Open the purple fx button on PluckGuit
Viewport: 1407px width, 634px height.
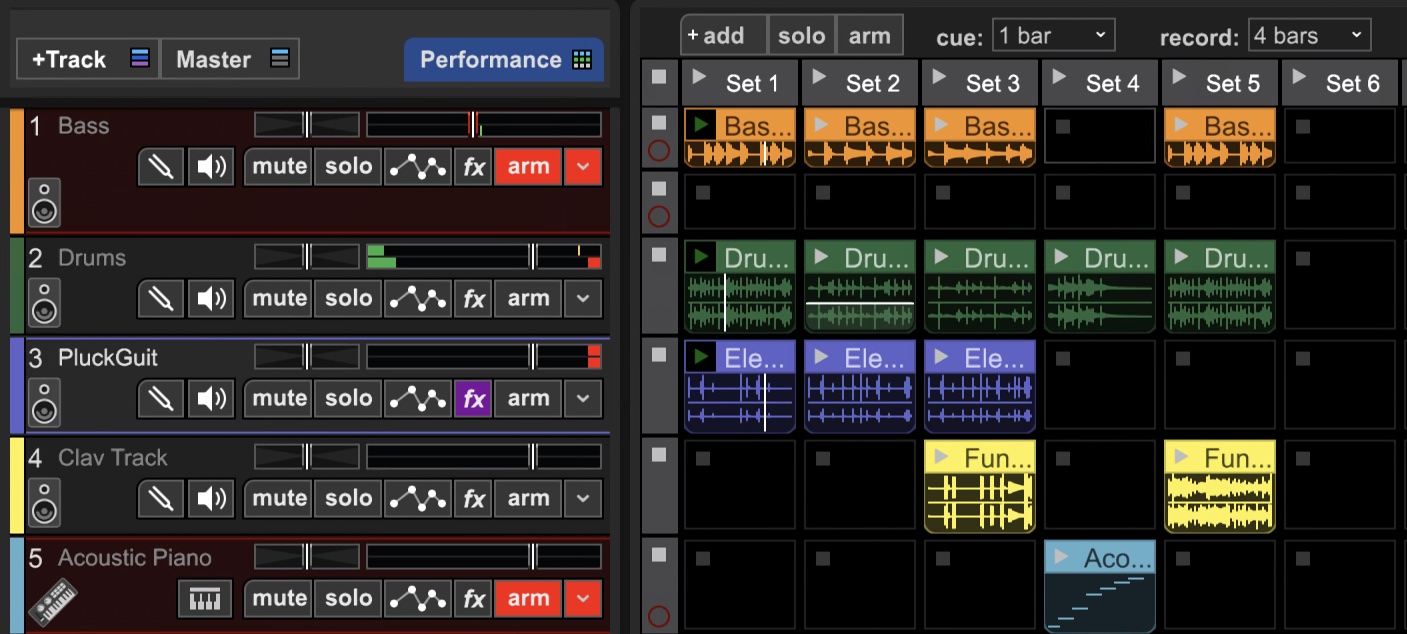473,399
